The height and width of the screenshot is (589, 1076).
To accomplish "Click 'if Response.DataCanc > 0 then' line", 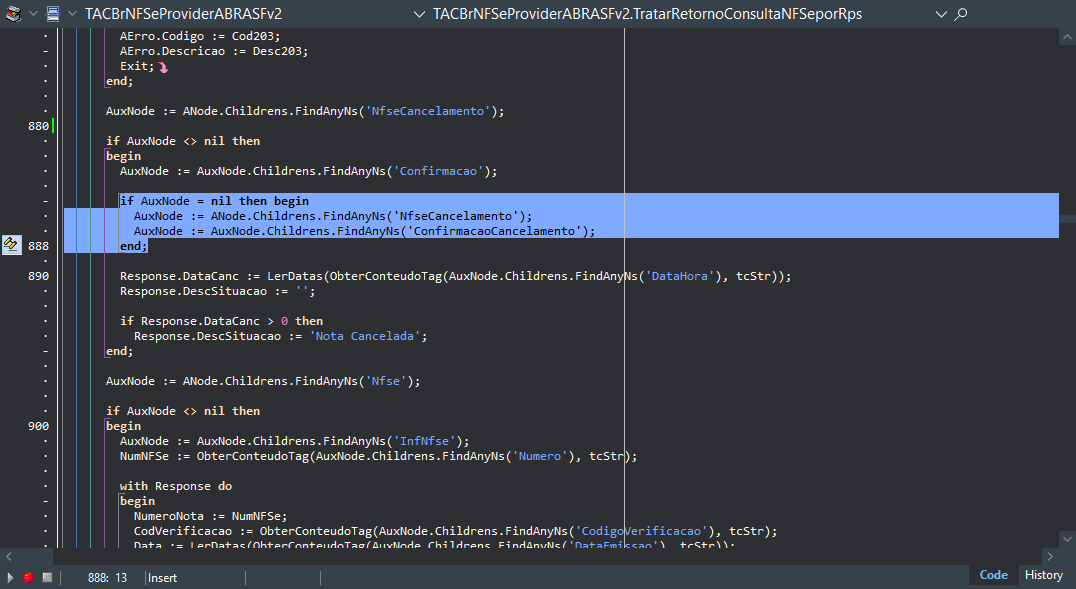I will coord(221,321).
